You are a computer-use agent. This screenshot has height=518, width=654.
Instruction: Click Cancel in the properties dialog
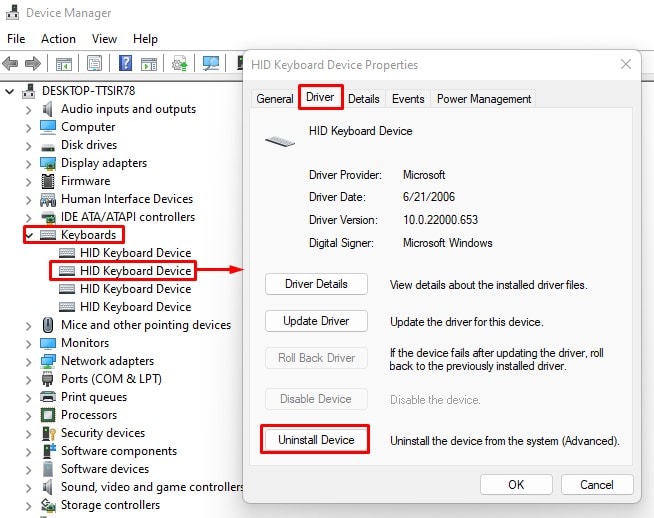(597, 485)
